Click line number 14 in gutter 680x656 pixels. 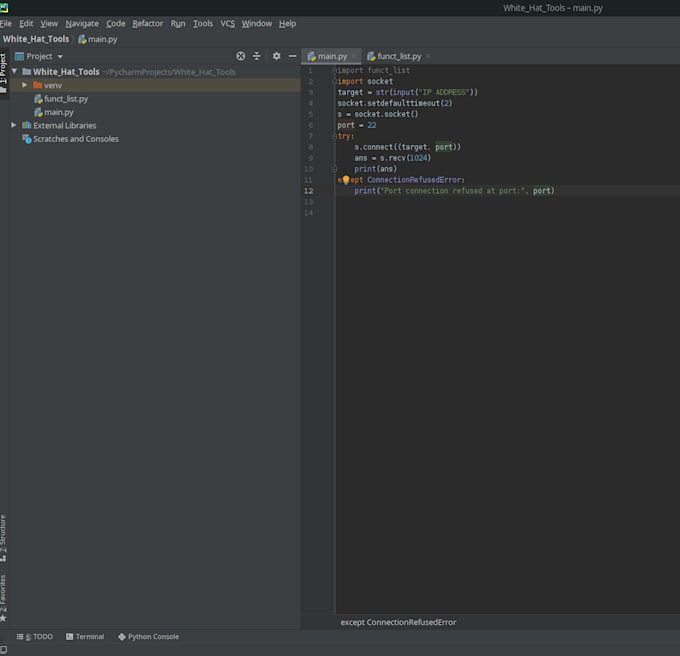tap(308, 213)
